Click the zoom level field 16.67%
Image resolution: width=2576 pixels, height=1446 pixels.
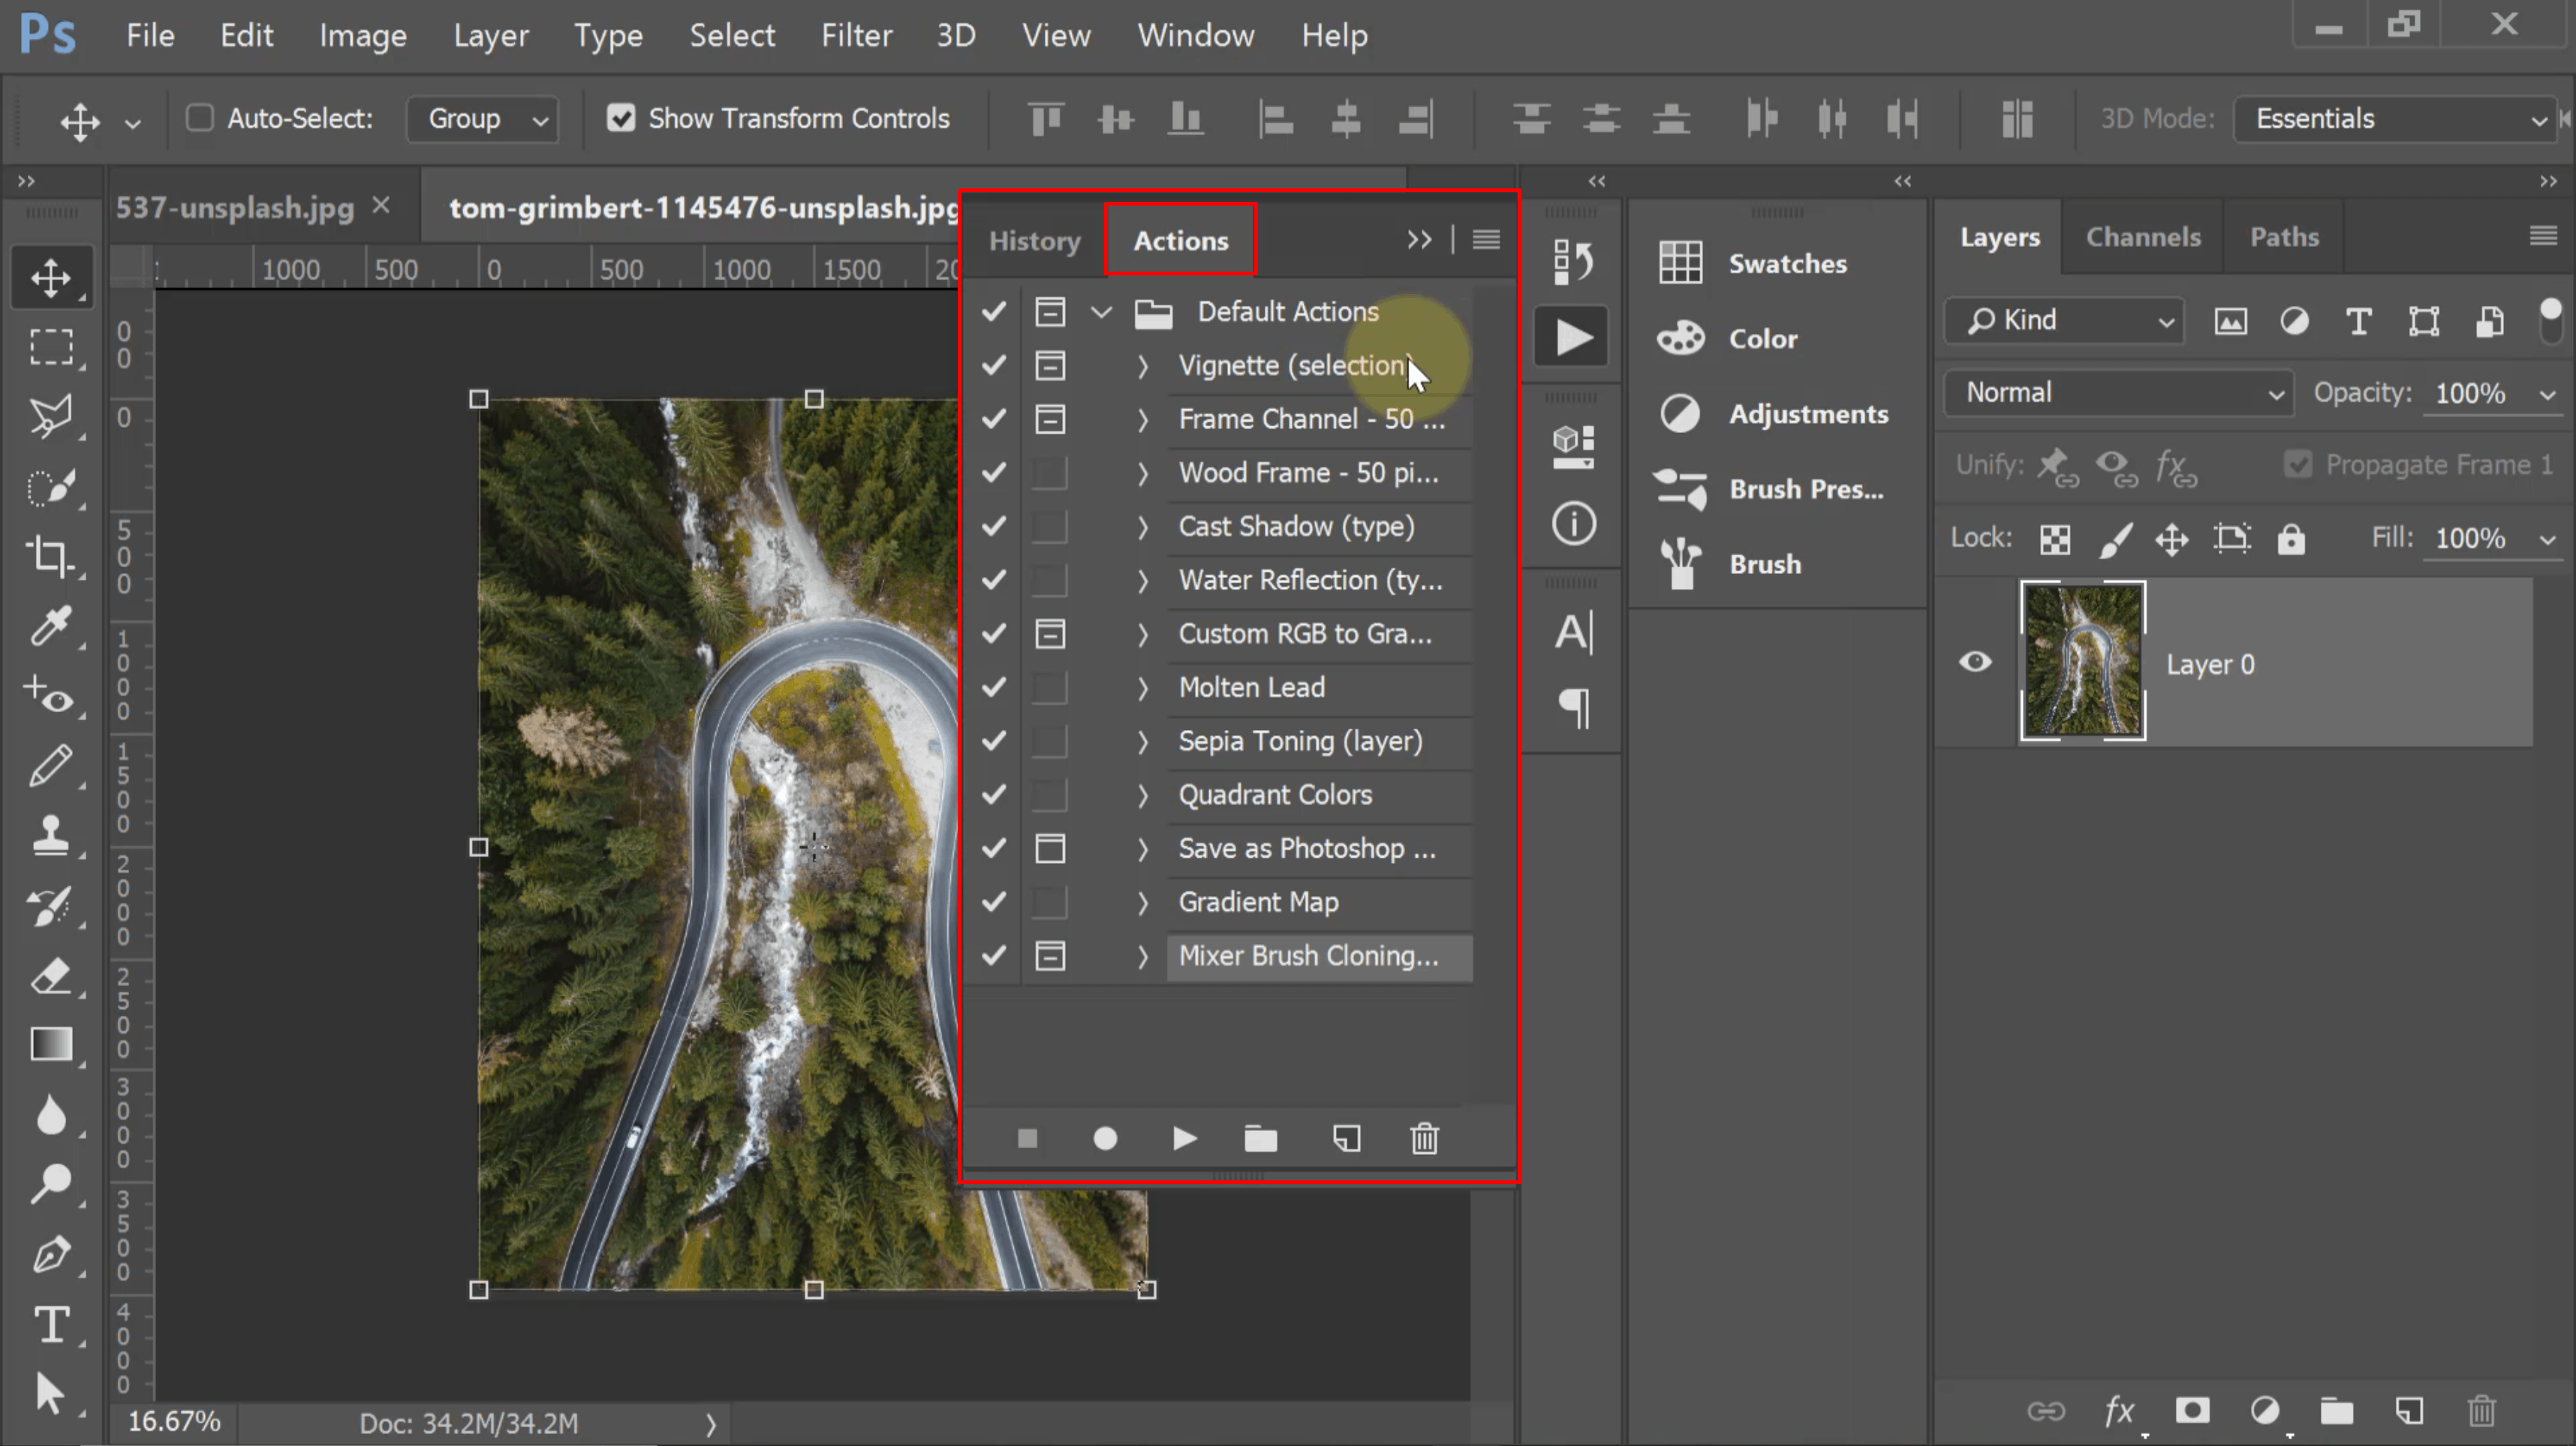(174, 1422)
